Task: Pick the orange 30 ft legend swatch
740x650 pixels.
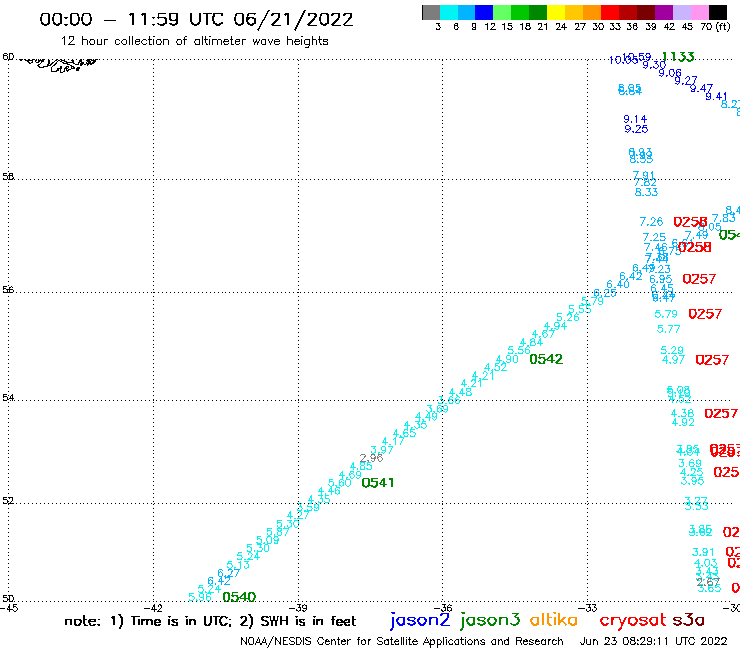Action: [592, 12]
